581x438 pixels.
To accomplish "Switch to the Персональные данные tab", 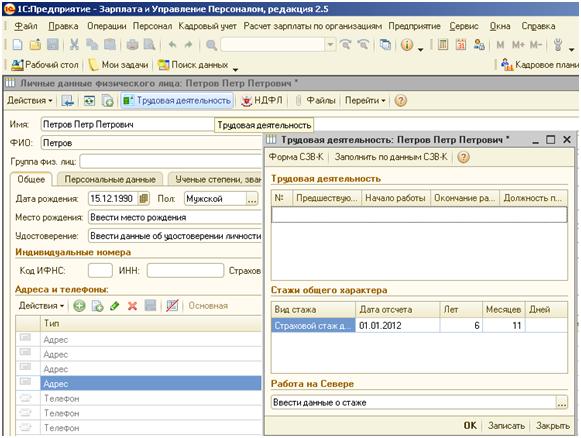I will tap(110, 179).
